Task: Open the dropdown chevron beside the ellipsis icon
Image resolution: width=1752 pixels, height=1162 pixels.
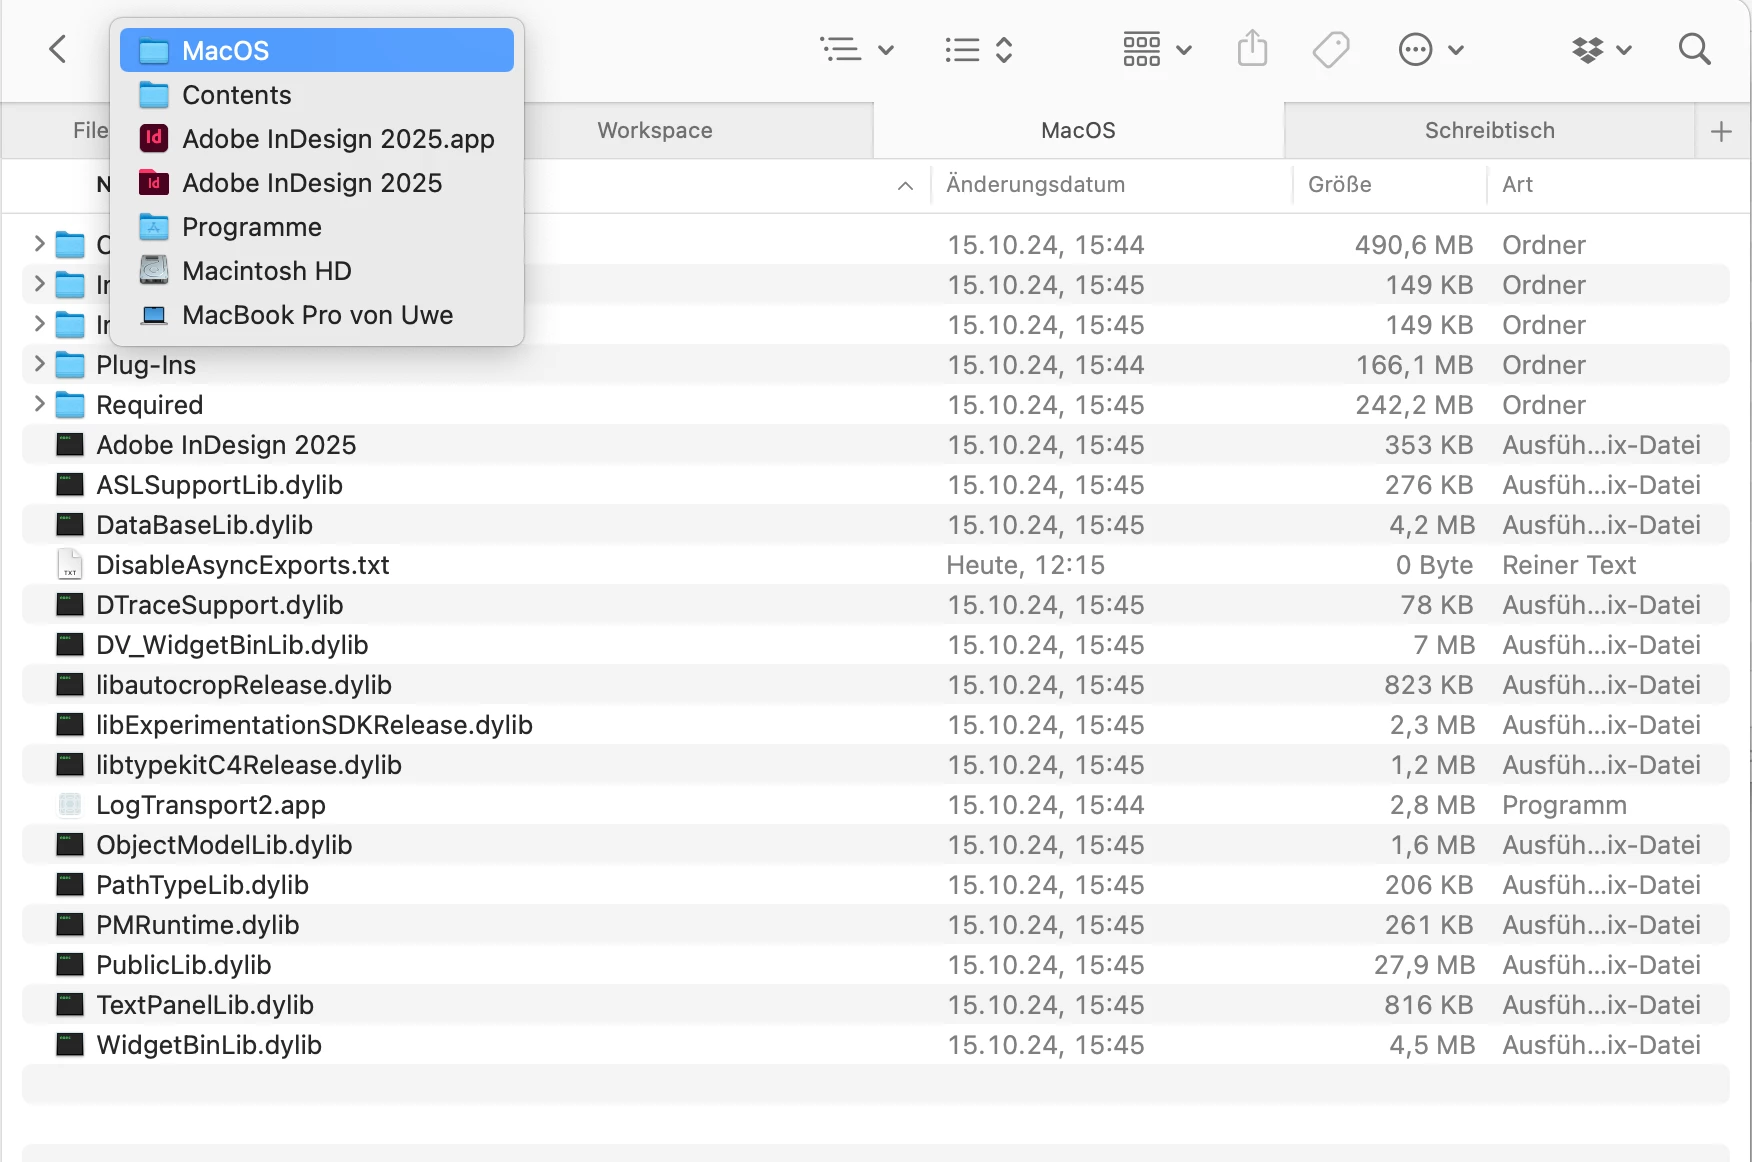Action: click(x=1456, y=50)
